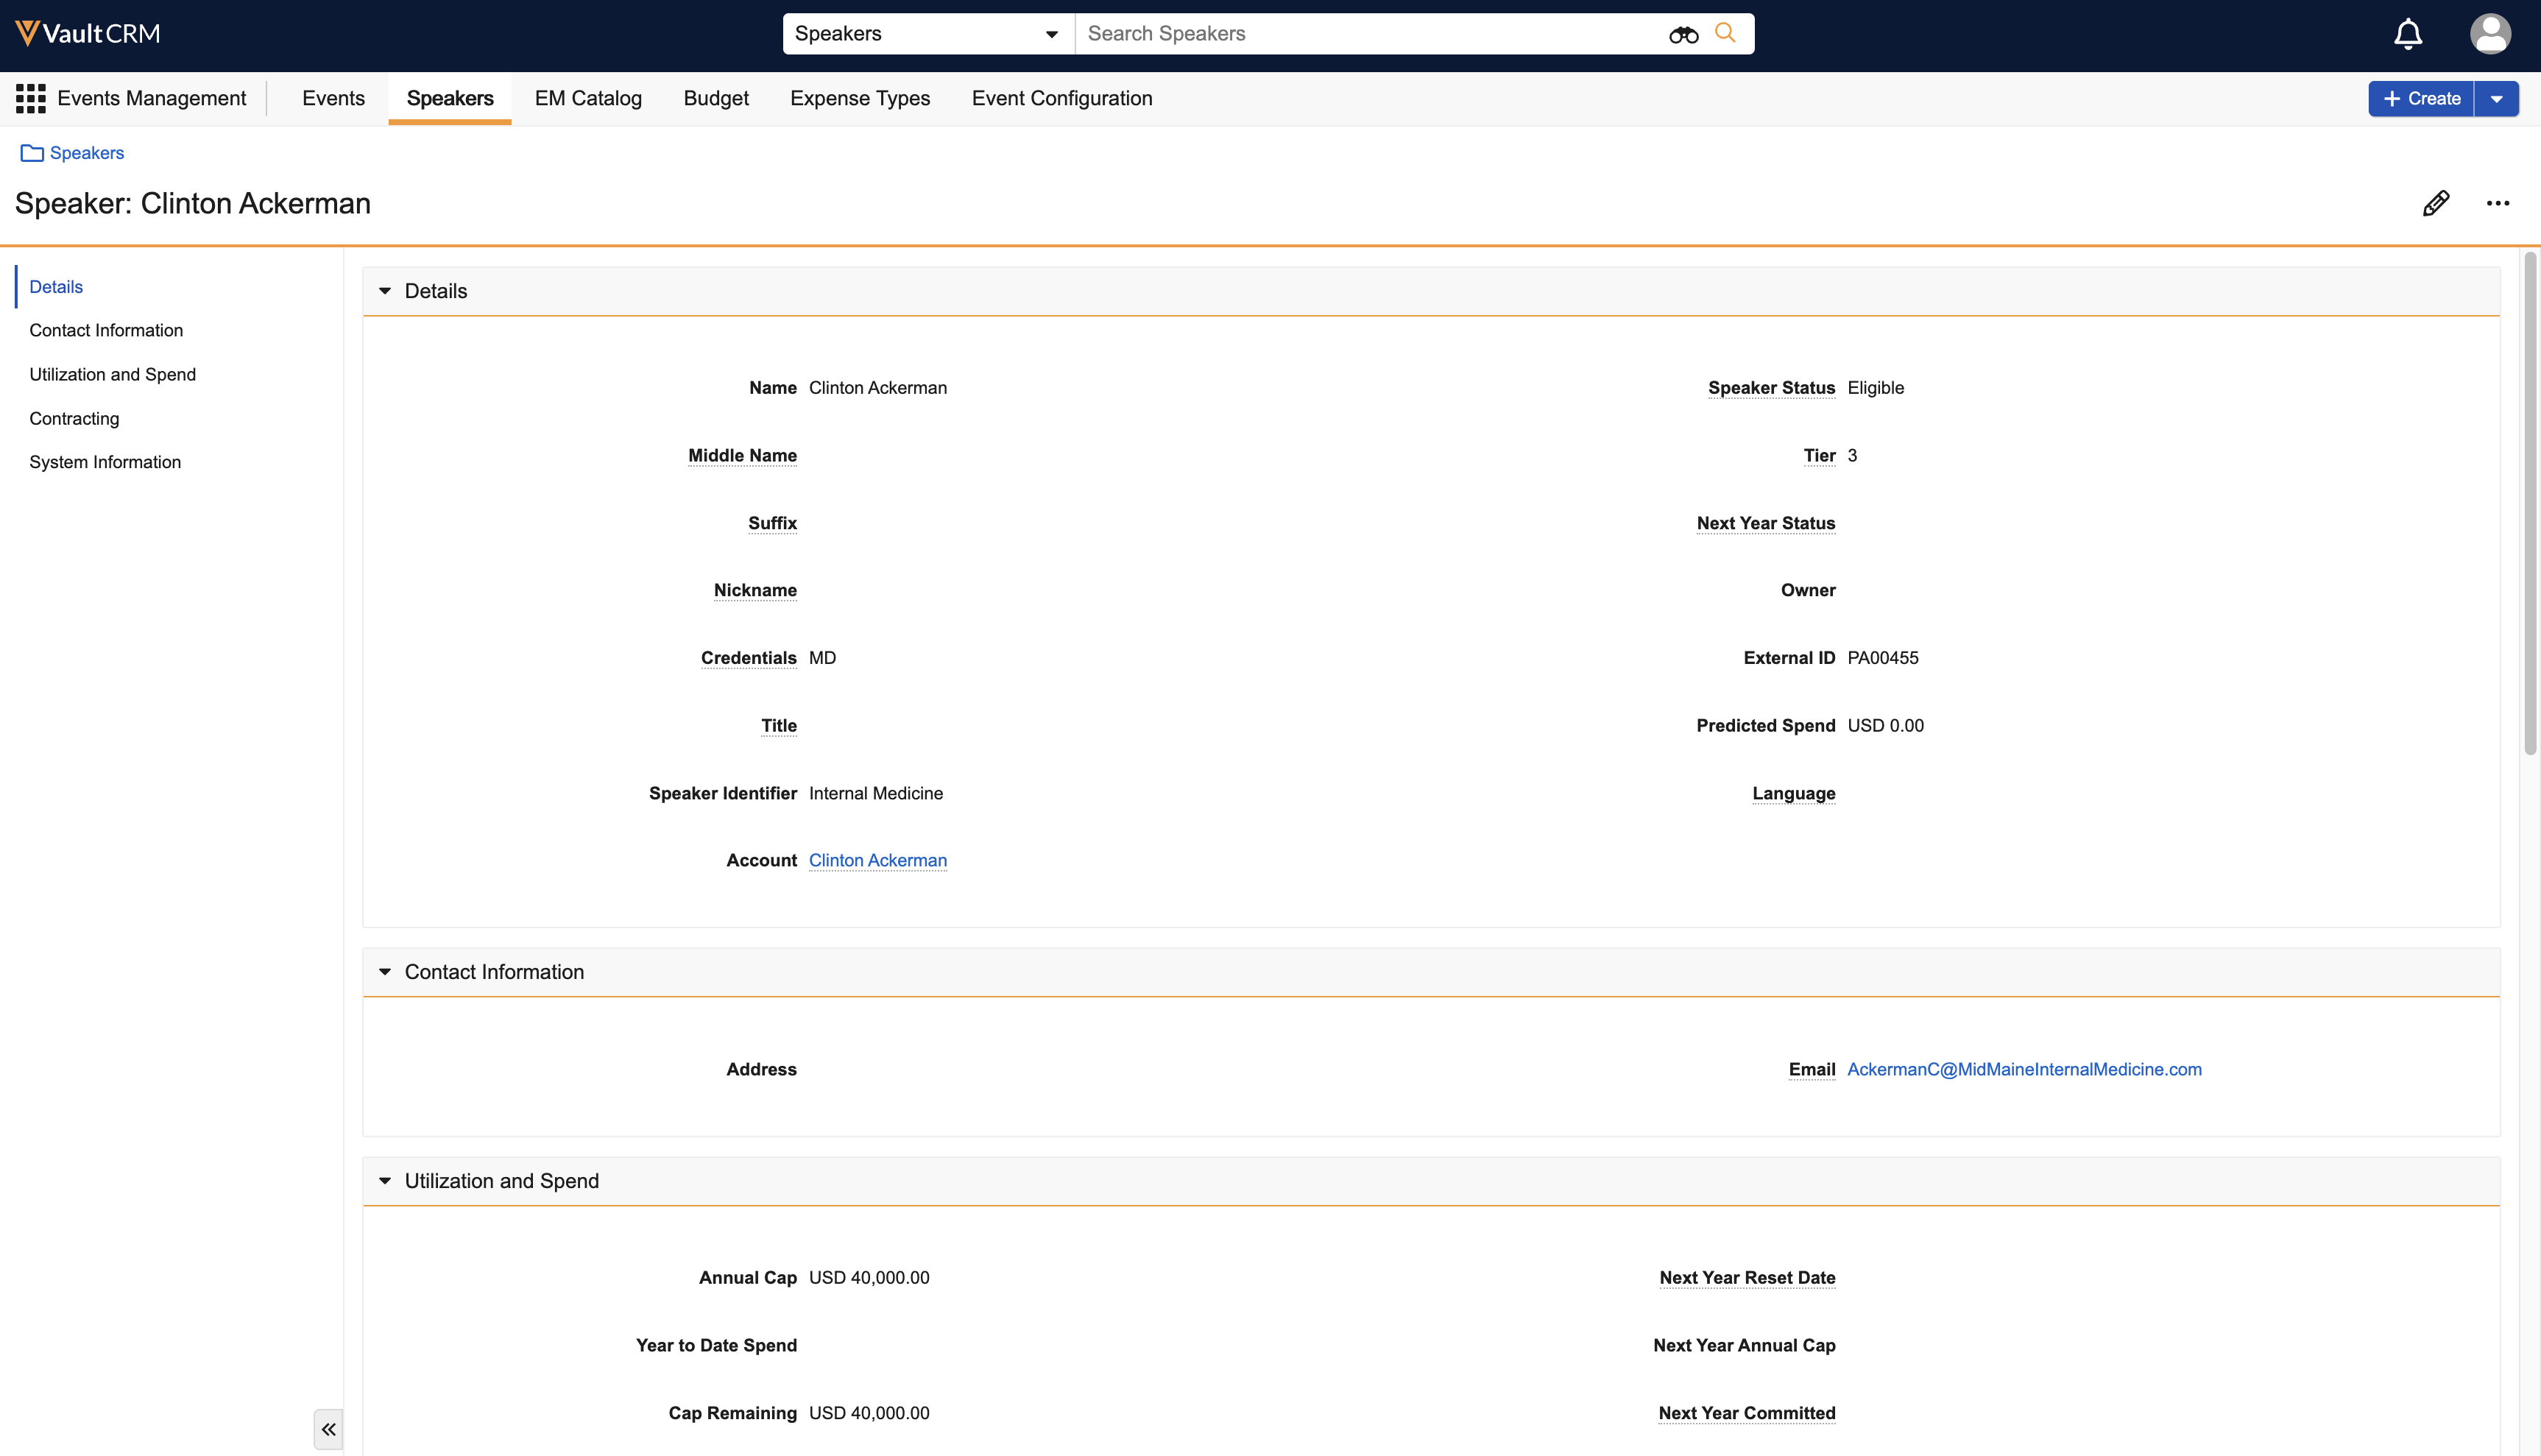2541x1456 pixels.
Task: Click the External ID value PA00455
Action: point(1883,658)
